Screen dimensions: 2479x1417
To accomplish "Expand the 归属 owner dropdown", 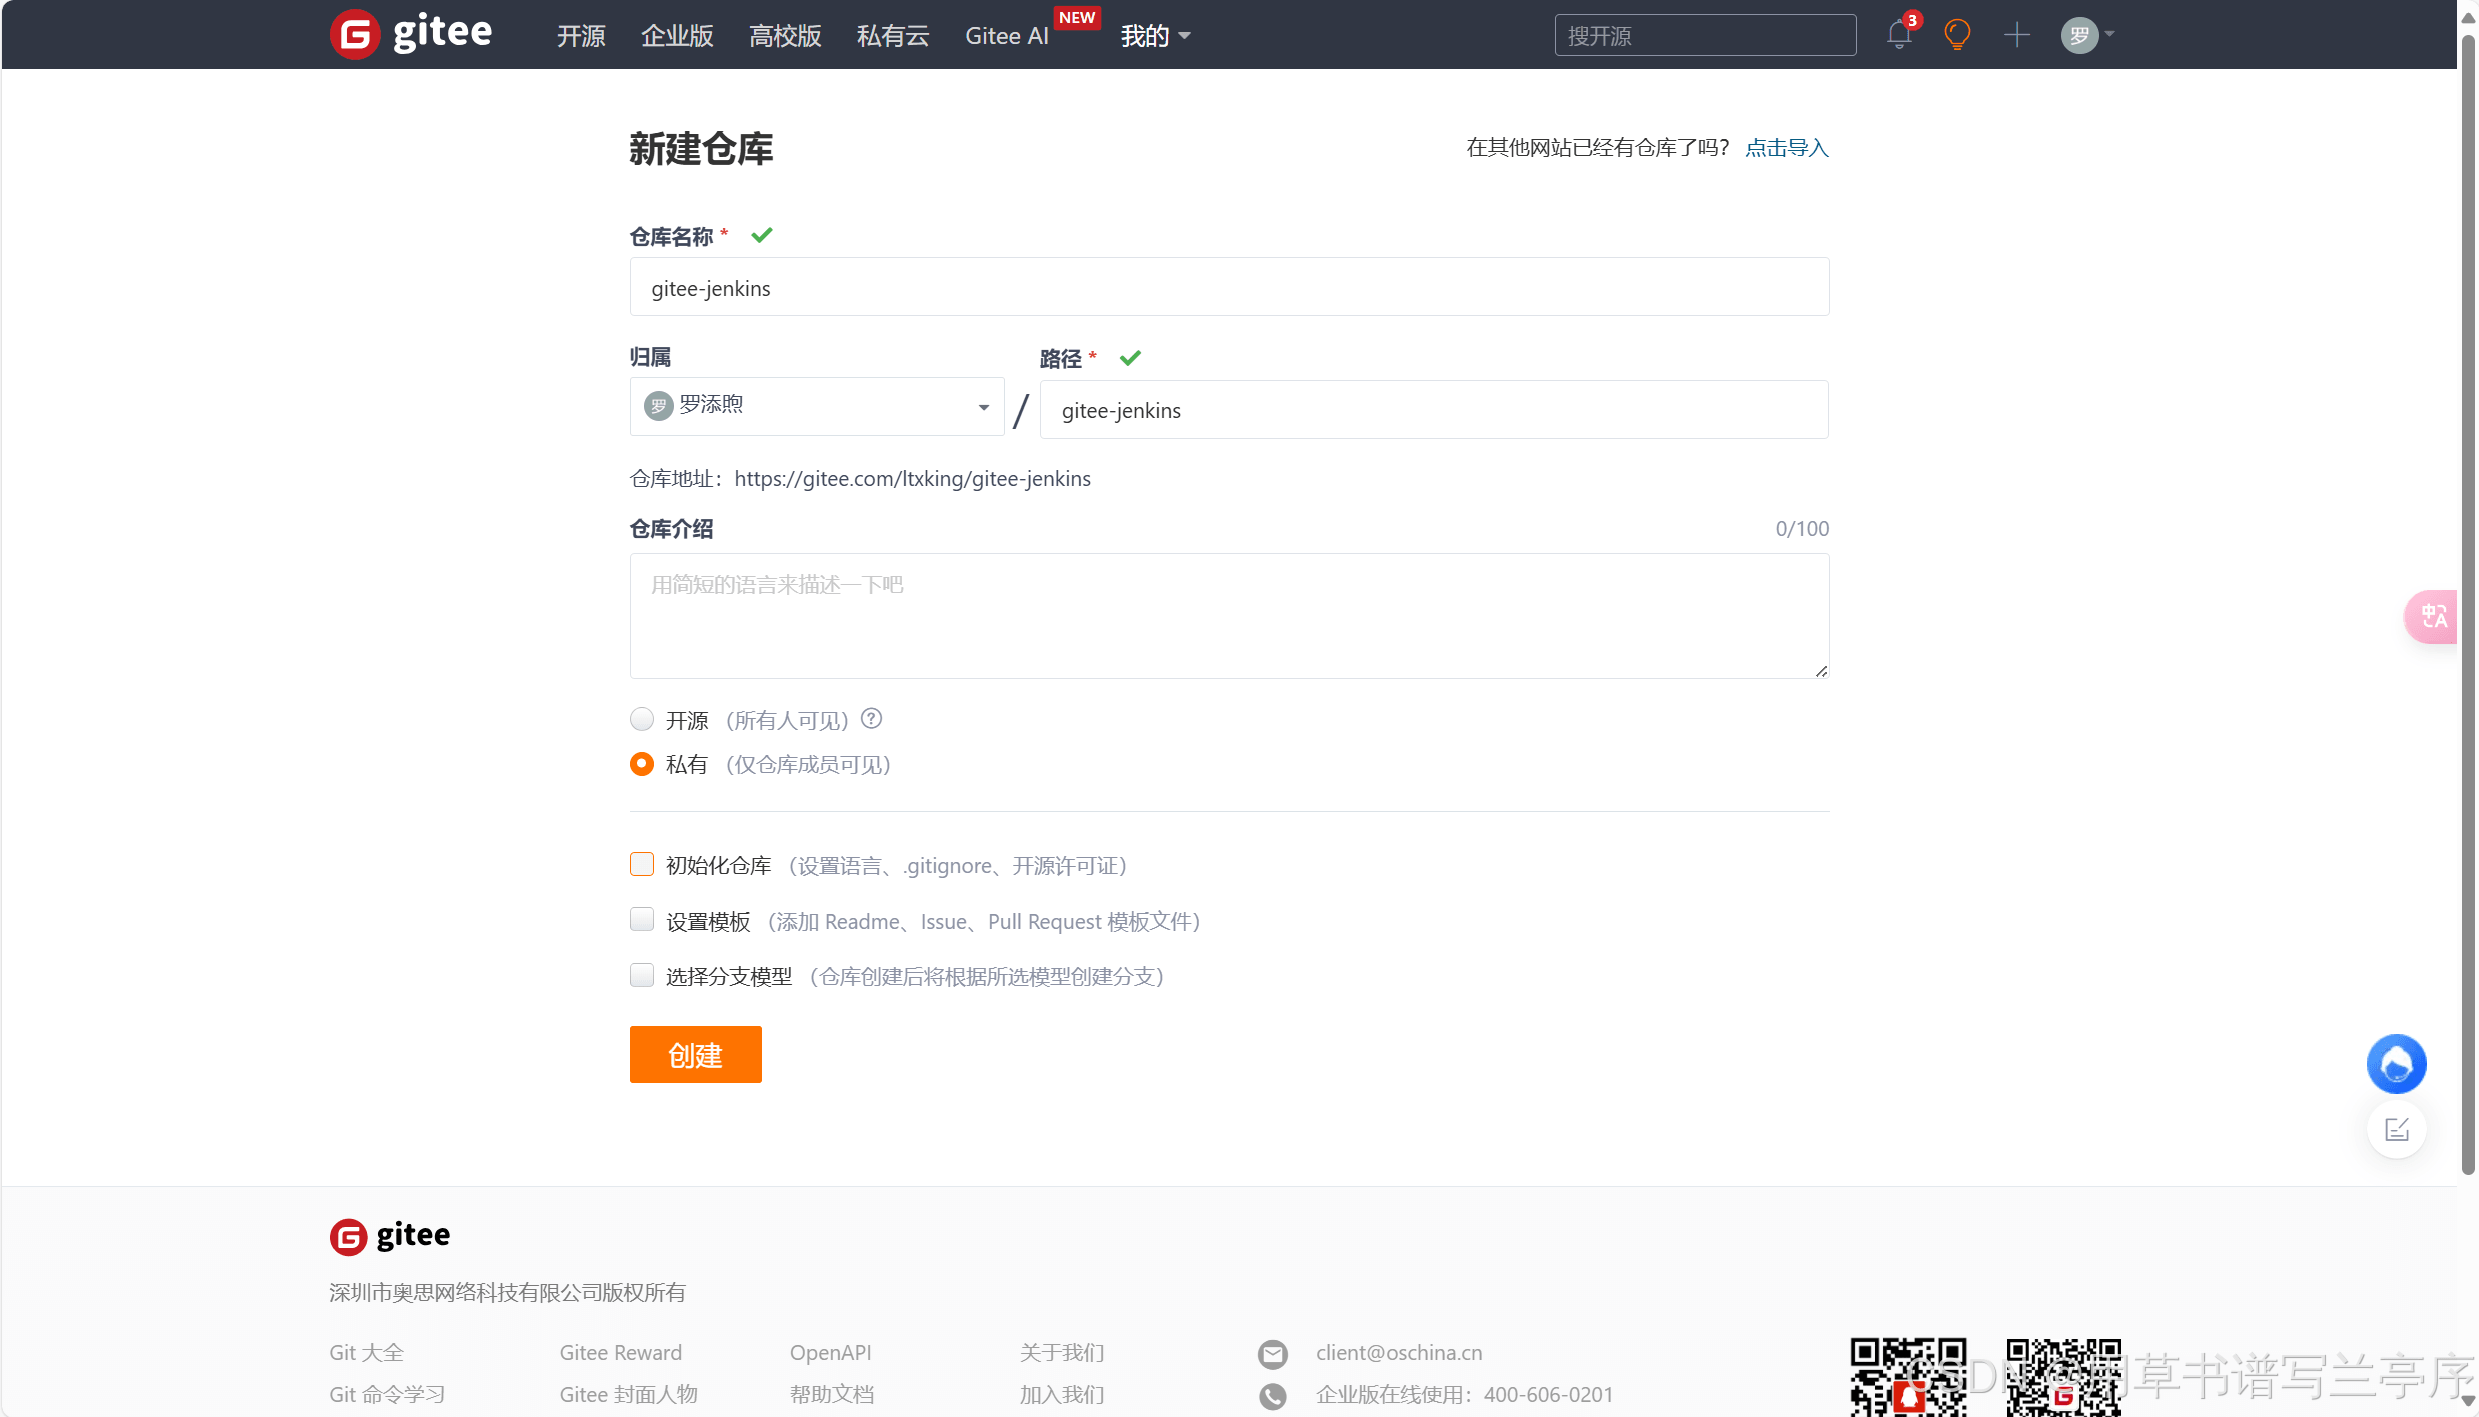I will [x=817, y=406].
